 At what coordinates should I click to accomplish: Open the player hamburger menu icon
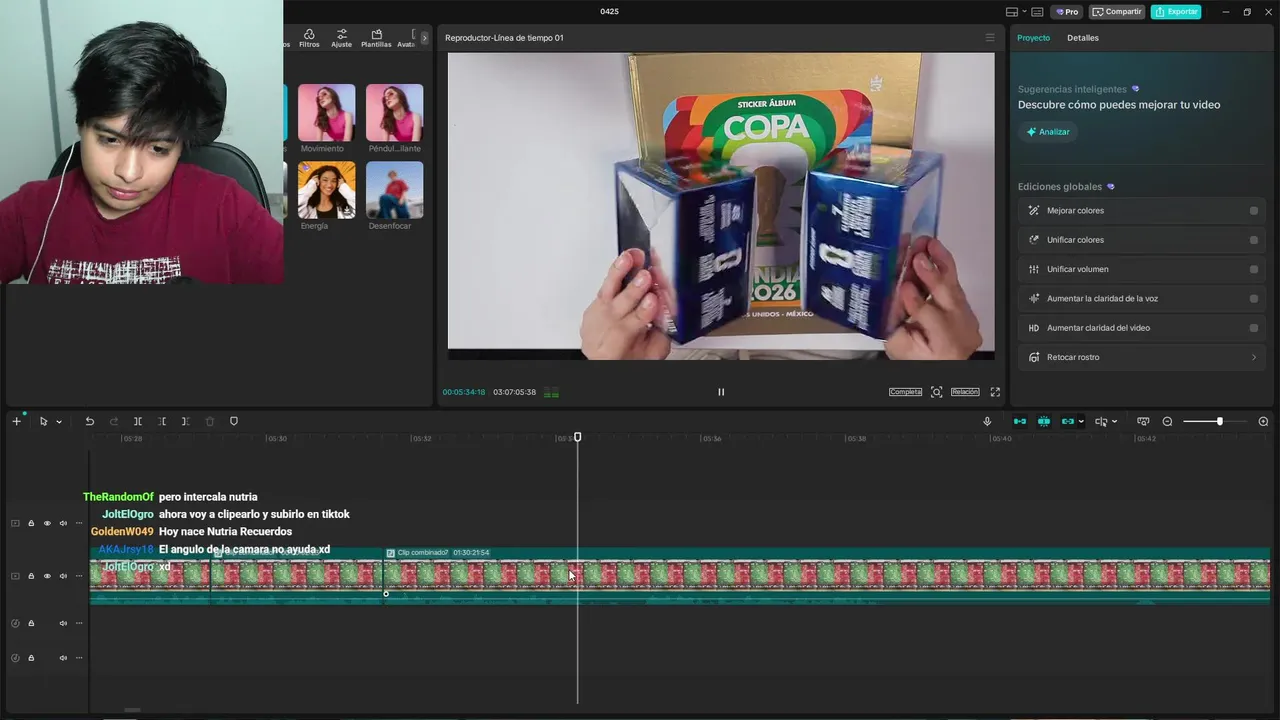click(990, 38)
